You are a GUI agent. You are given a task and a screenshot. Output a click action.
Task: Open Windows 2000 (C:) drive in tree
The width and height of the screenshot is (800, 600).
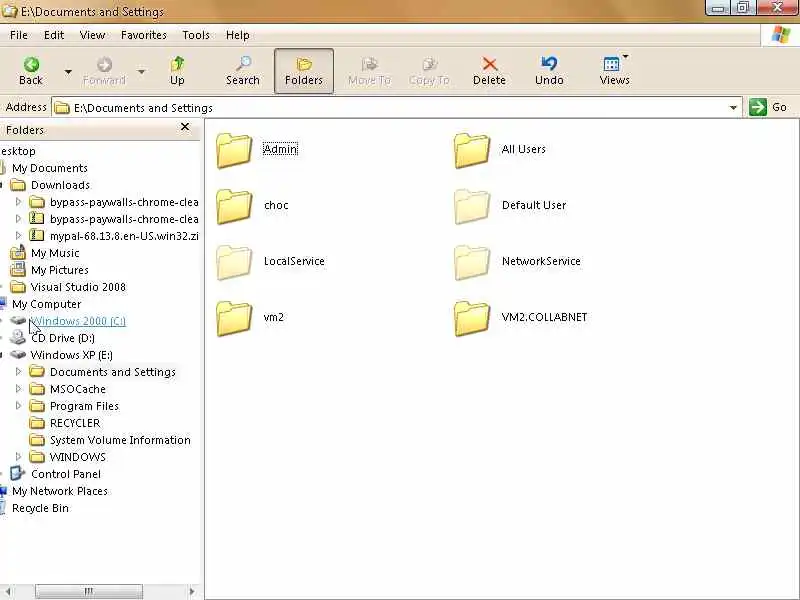[x=78, y=321]
